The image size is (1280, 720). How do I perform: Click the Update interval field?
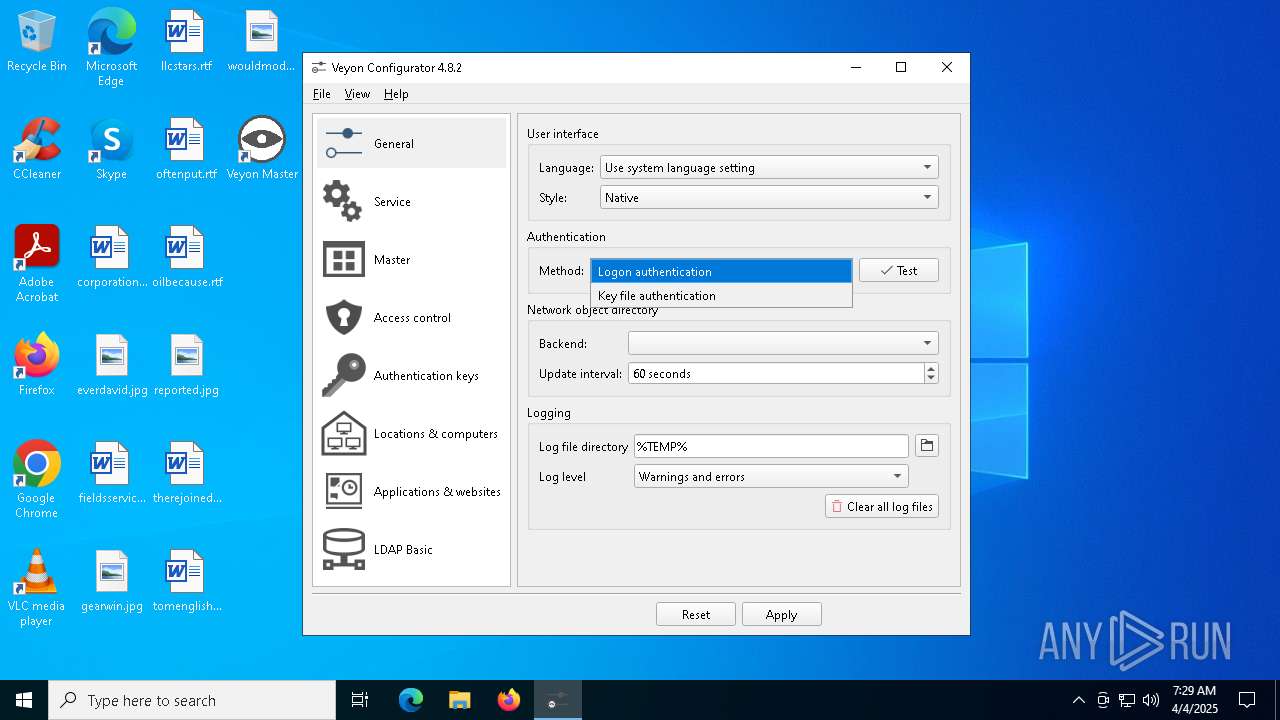[776, 373]
